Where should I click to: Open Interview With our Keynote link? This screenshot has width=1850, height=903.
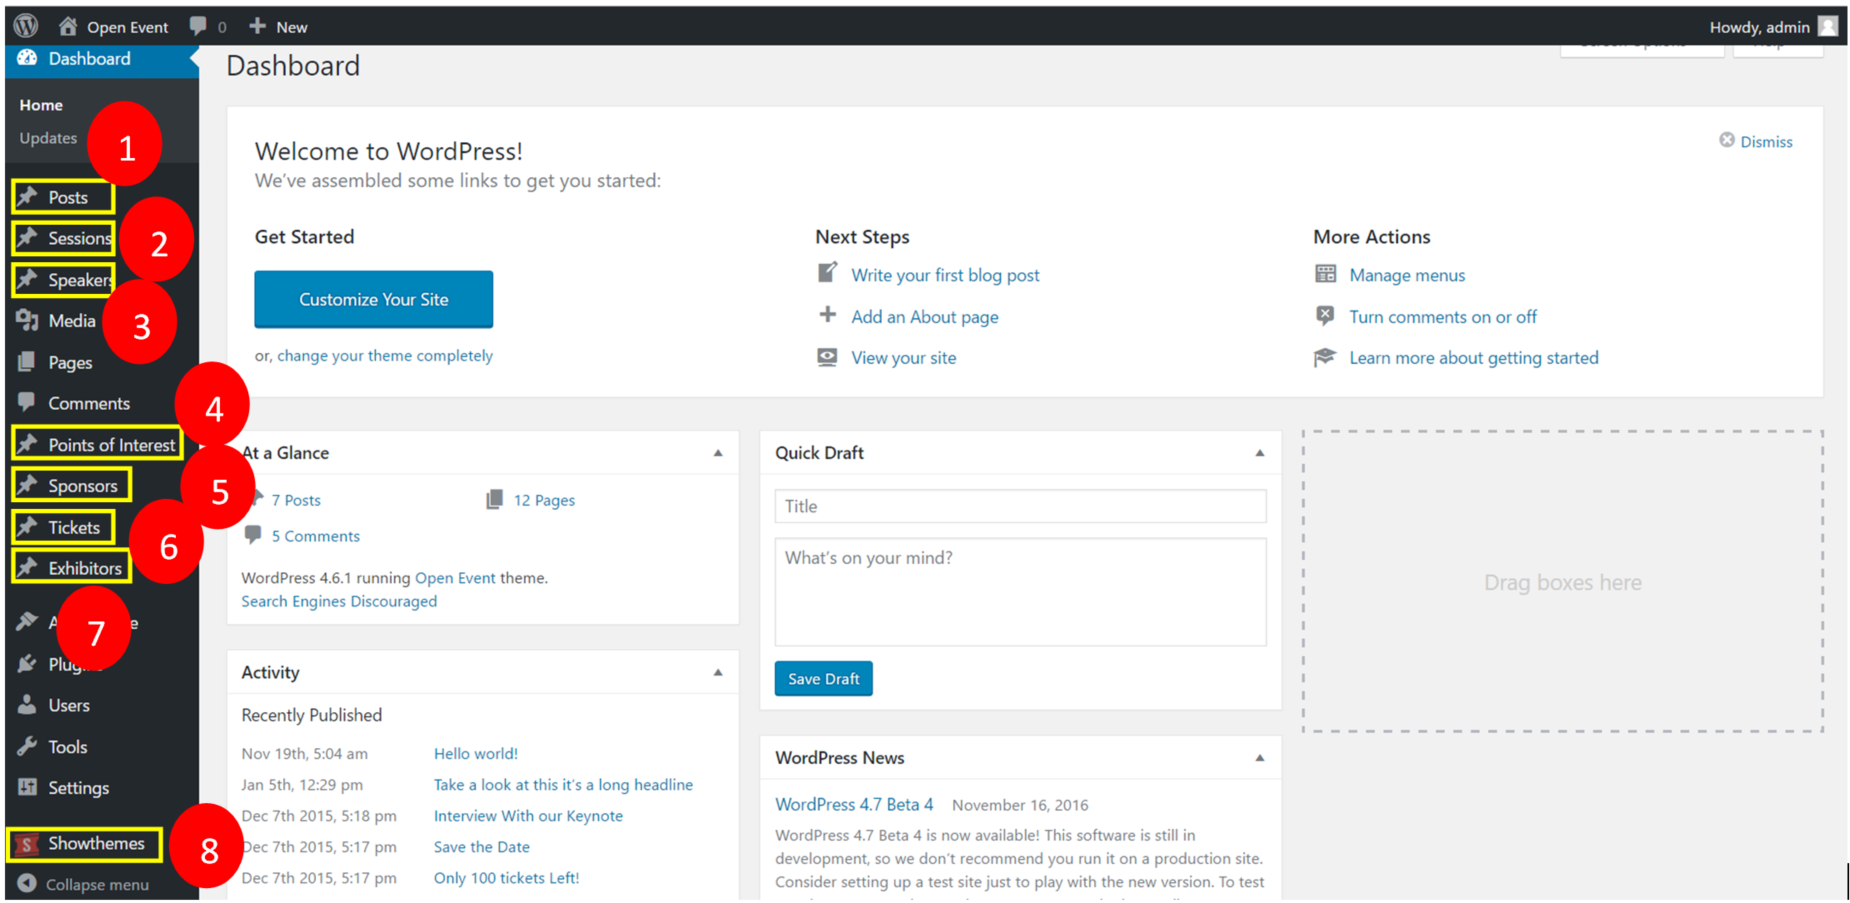coord(528,816)
